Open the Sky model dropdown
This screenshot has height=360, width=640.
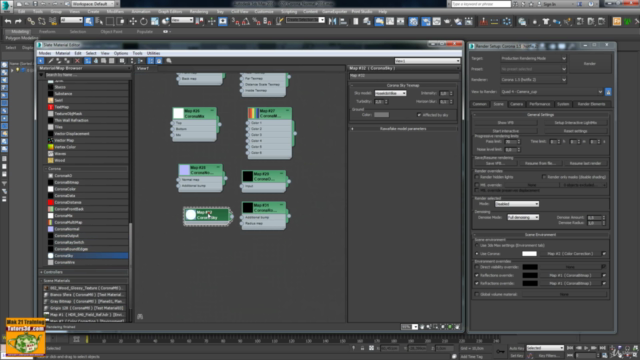[390, 93]
